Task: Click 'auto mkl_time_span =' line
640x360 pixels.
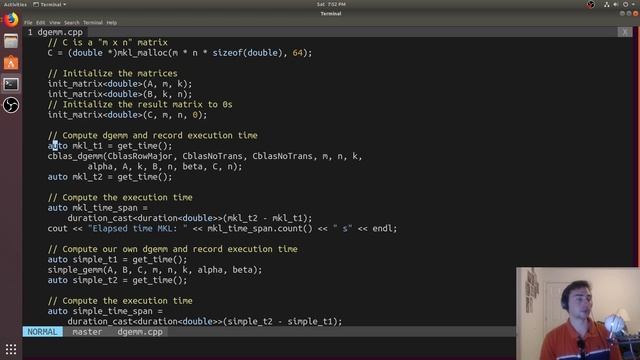Action: point(98,208)
